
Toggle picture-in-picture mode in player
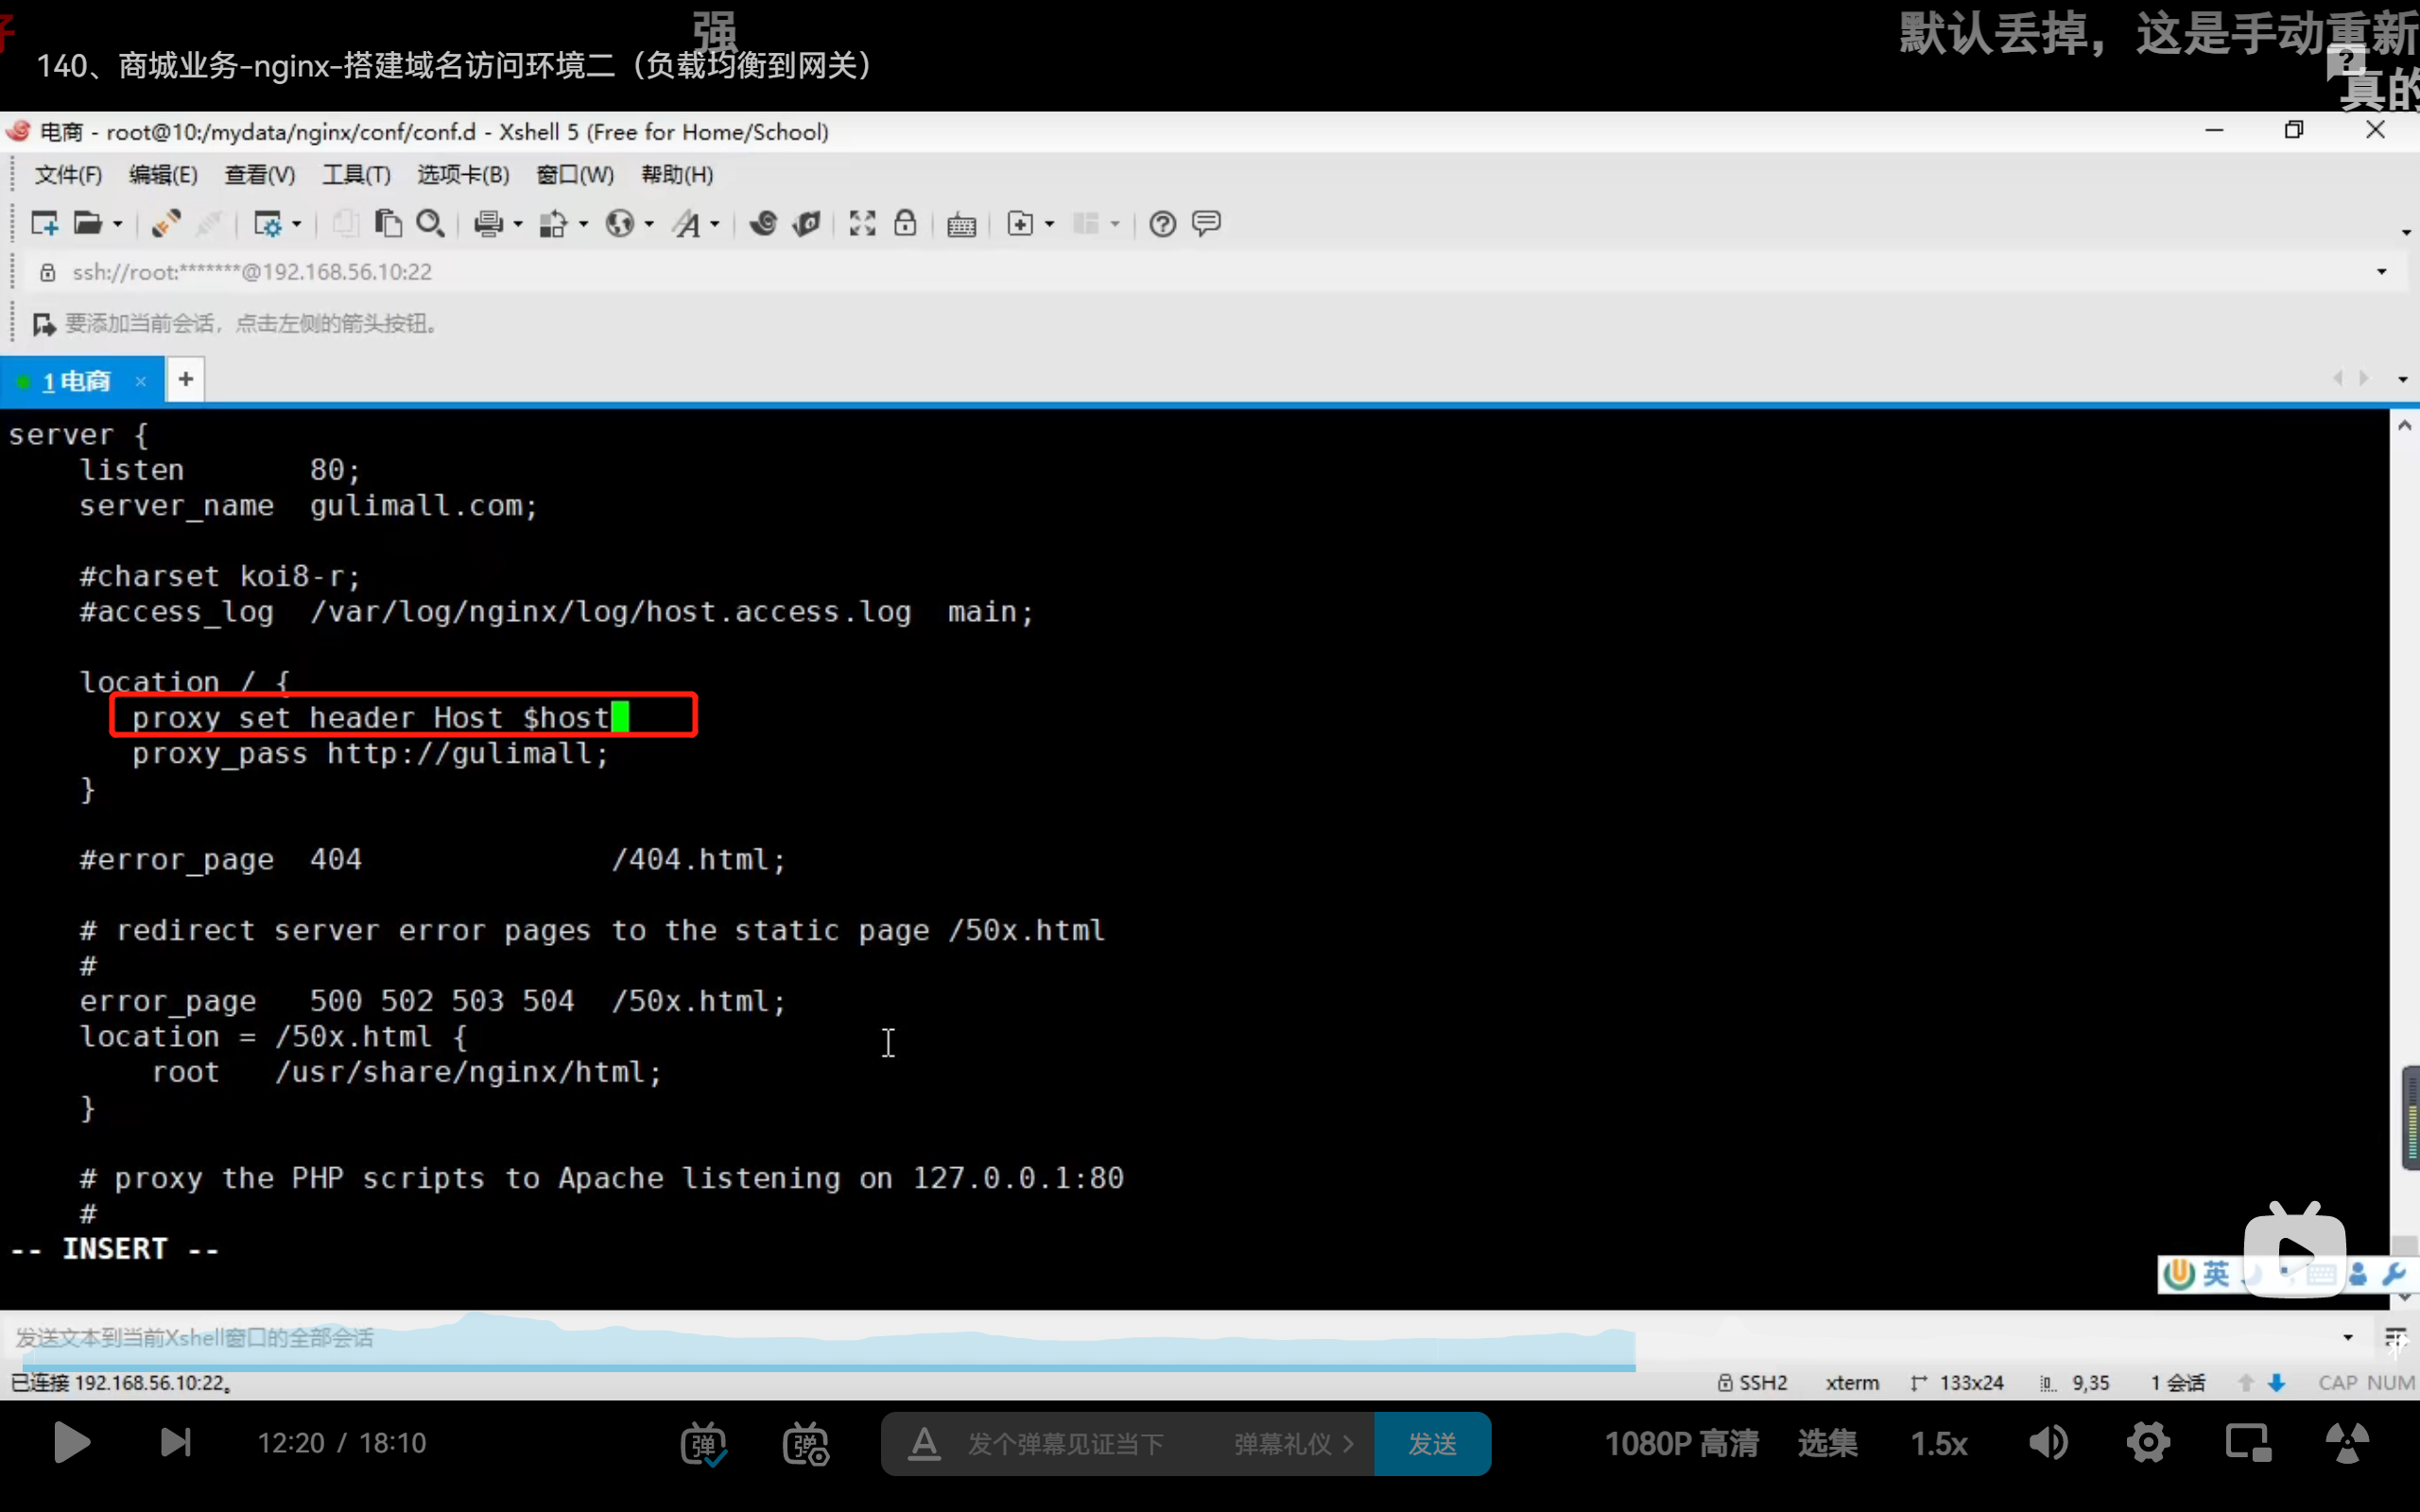point(2248,1443)
